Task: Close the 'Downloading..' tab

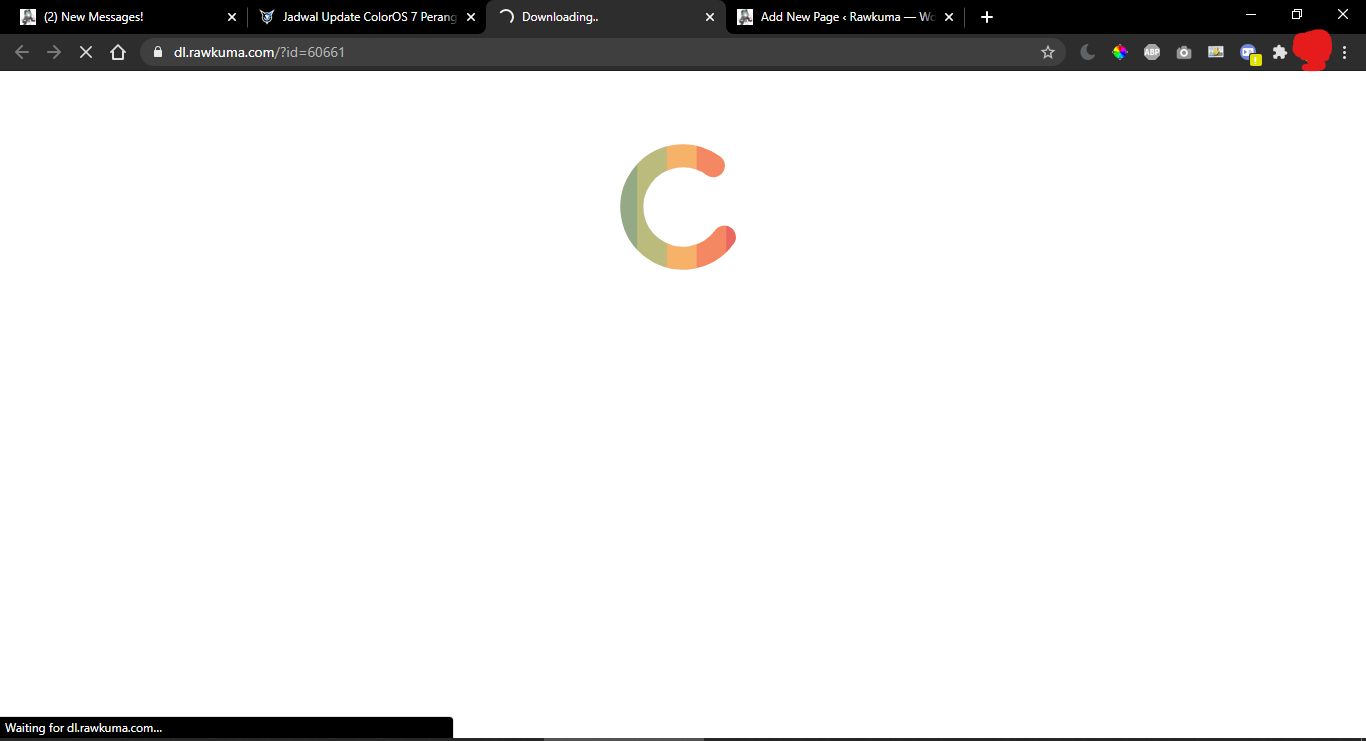Action: [x=710, y=17]
